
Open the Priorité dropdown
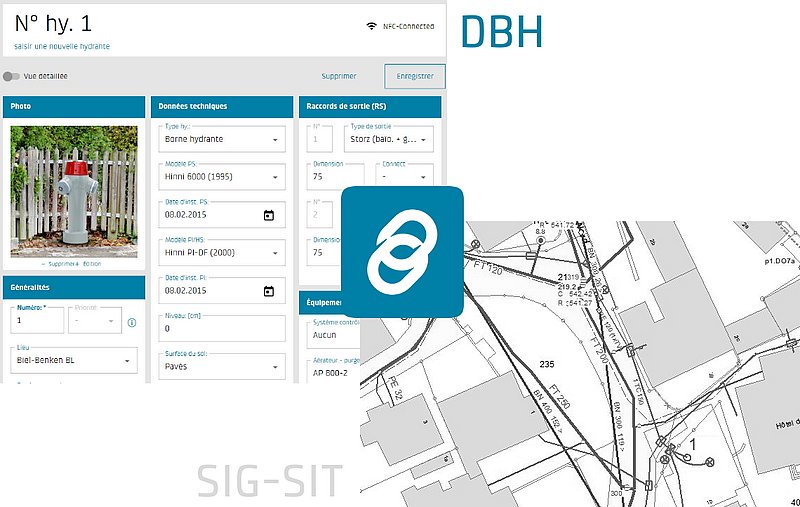(95, 320)
